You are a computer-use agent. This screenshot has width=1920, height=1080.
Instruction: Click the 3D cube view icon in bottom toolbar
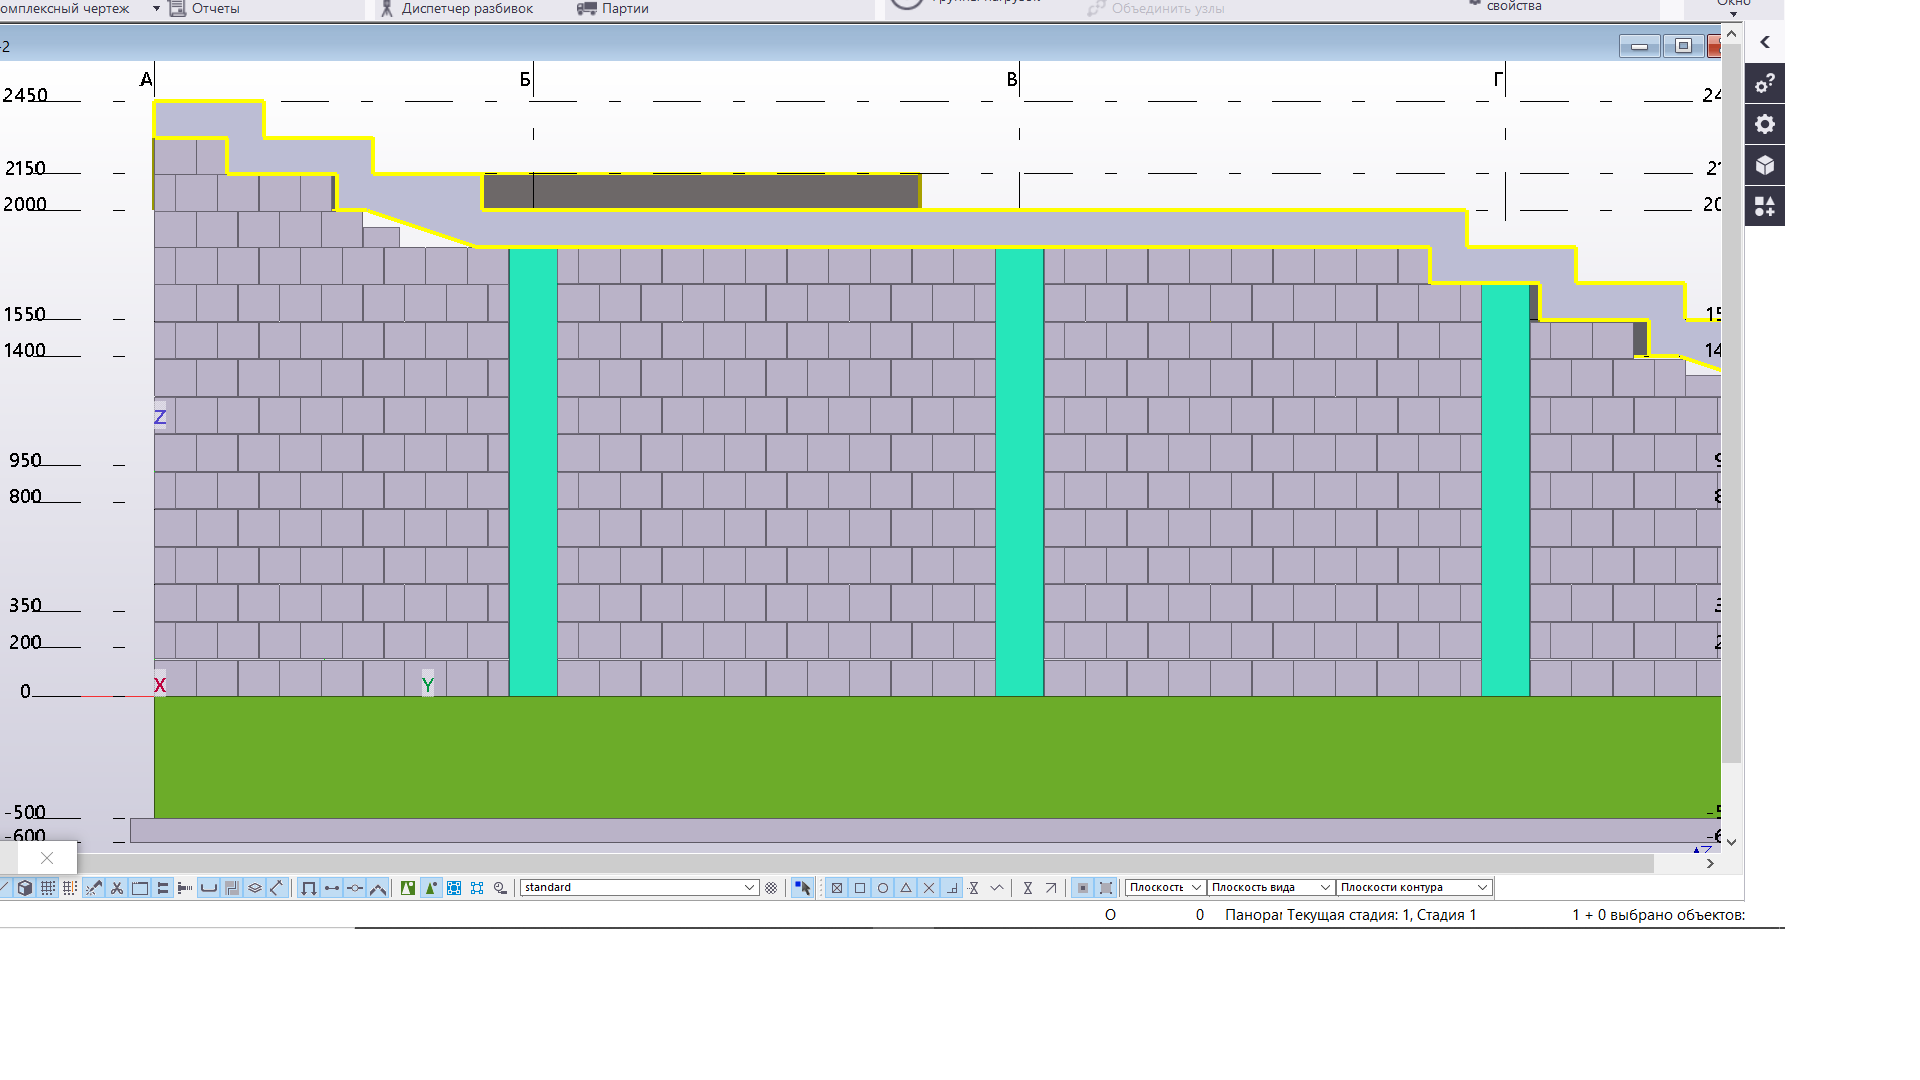[x=25, y=888]
